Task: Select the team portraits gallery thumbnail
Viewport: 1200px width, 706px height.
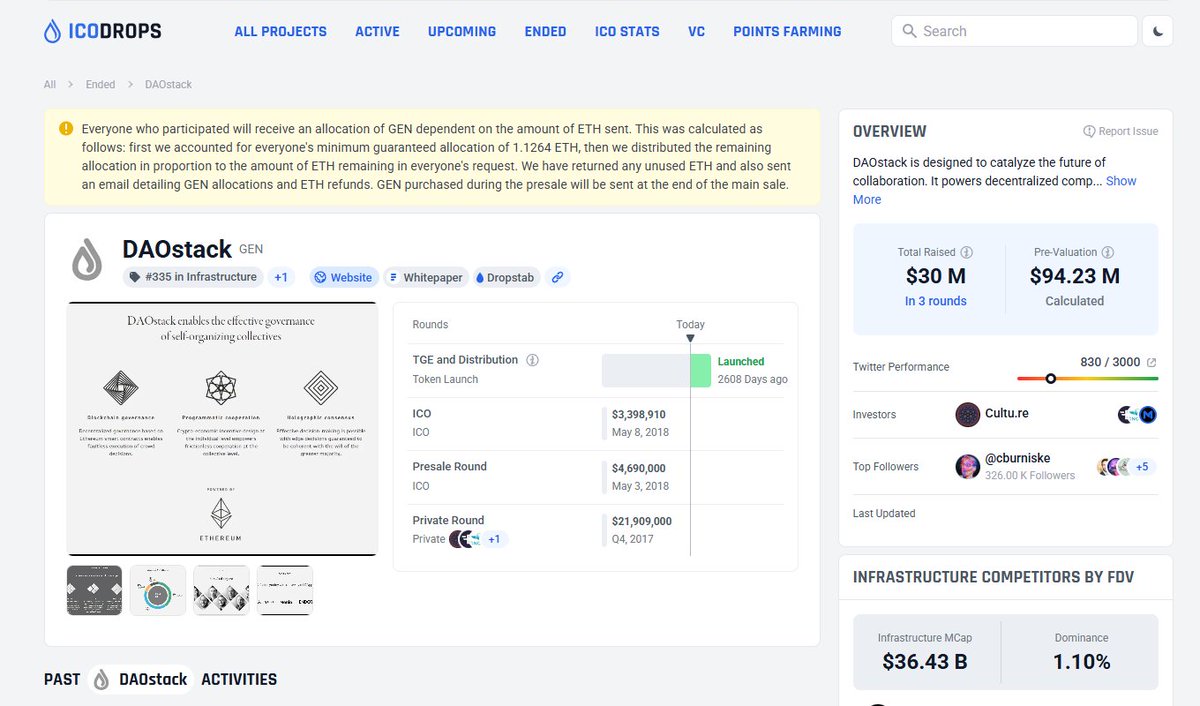Action: click(221, 590)
